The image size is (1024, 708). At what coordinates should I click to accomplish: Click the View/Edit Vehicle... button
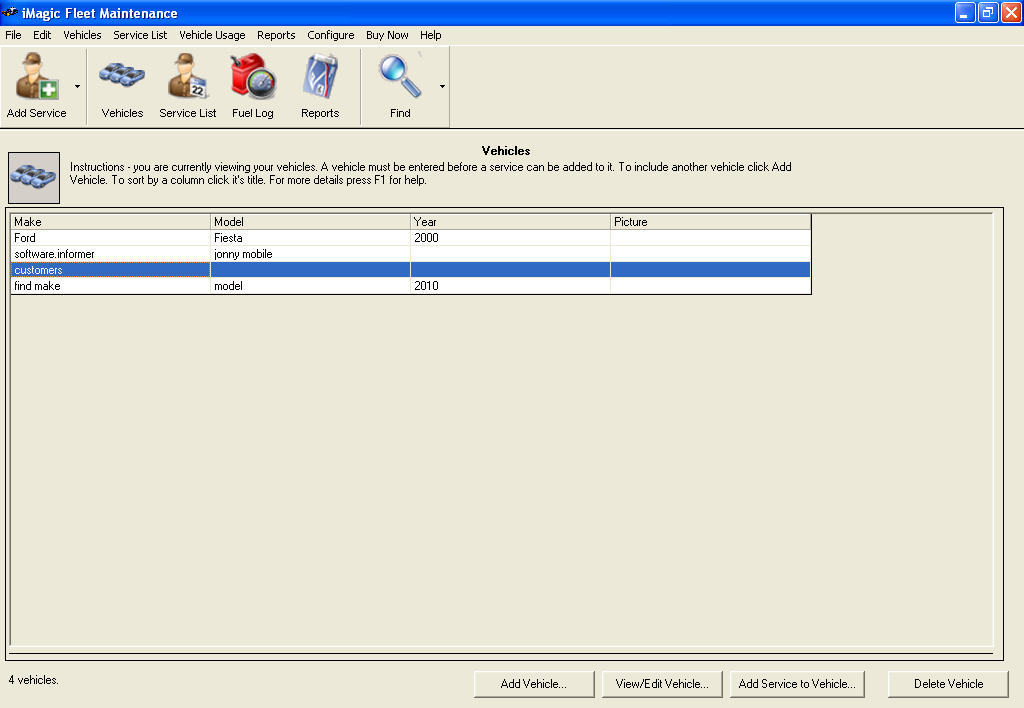click(x=662, y=684)
